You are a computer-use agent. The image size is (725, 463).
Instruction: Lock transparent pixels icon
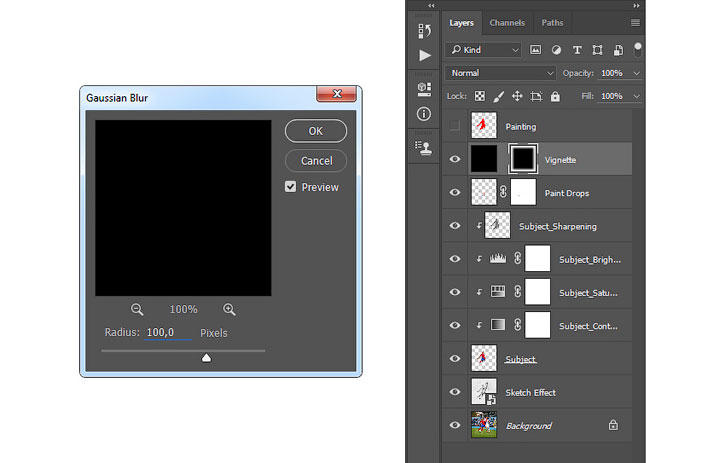pyautogui.click(x=480, y=96)
